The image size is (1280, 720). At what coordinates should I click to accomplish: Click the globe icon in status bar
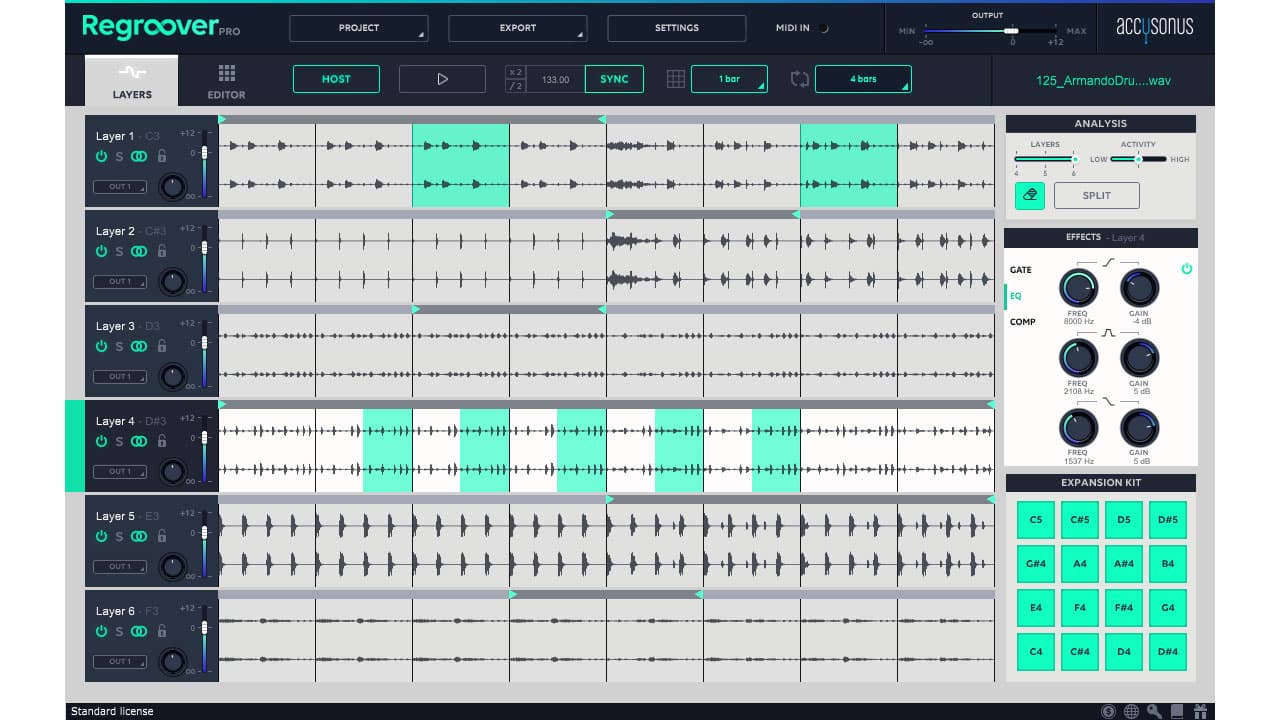pyautogui.click(x=1131, y=711)
